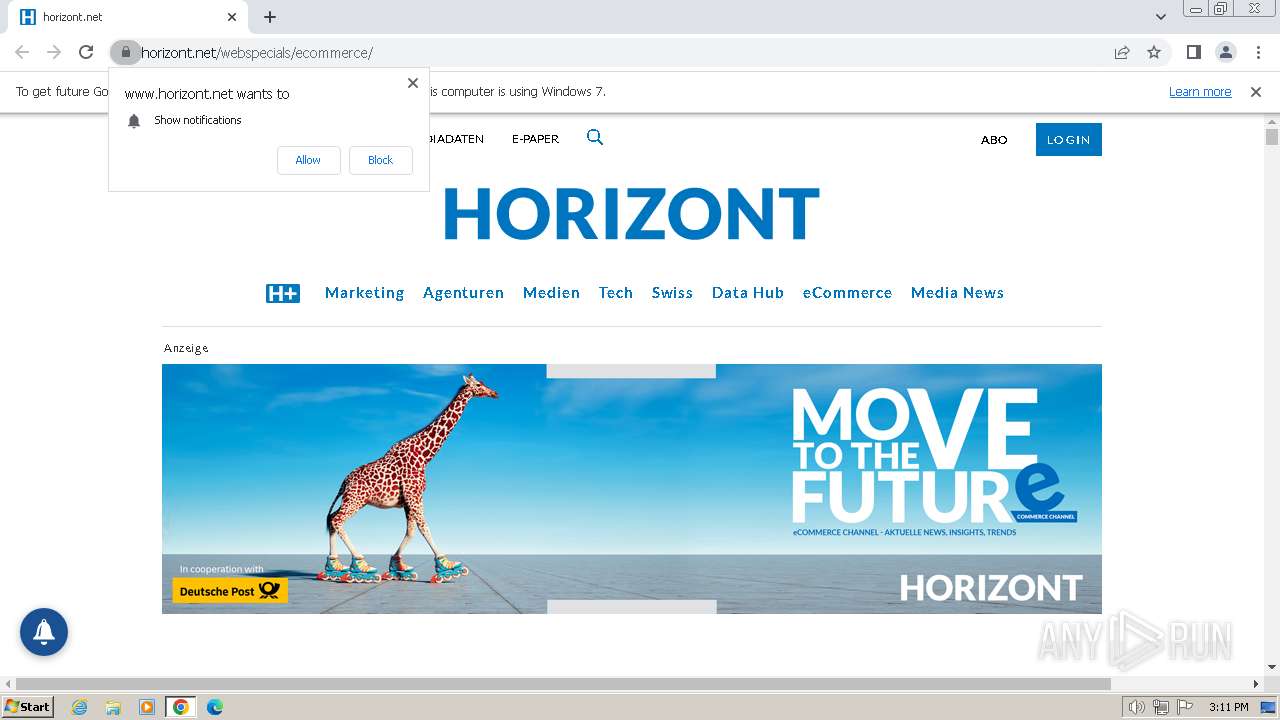Image resolution: width=1280 pixels, height=720 pixels.
Task: Open tab search chevron
Action: pos(1160,17)
